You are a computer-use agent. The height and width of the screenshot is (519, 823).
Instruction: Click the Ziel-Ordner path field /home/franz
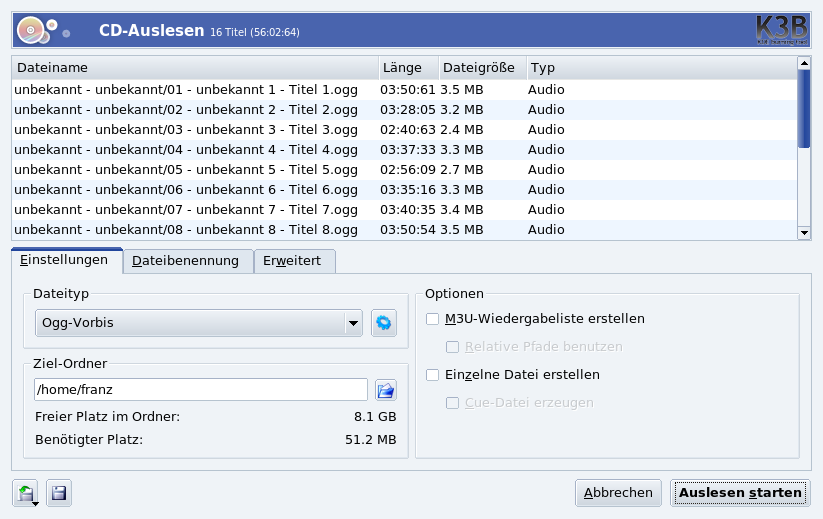201,390
